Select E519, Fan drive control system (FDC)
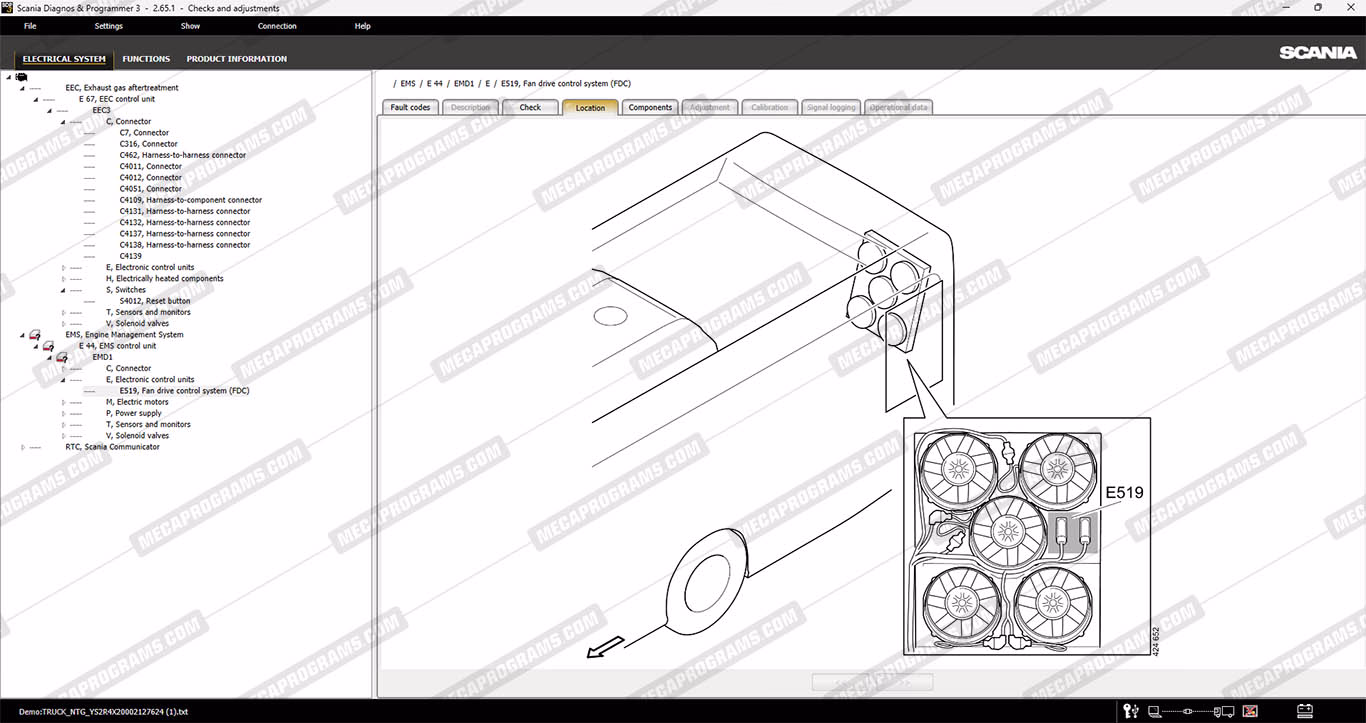 [x=184, y=391]
